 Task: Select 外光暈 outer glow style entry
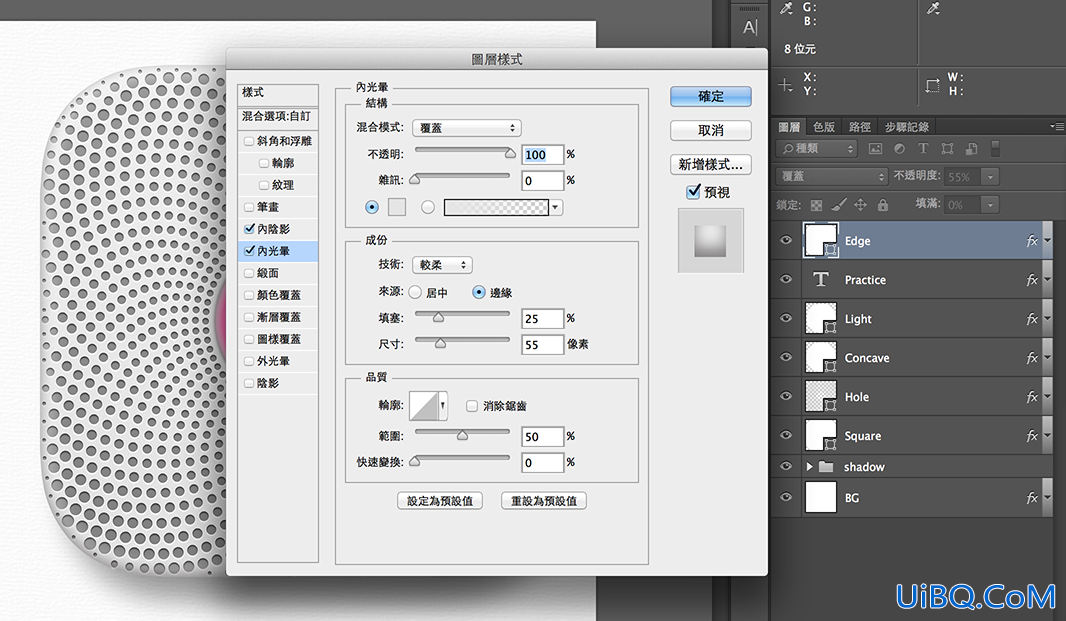pyautogui.click(x=279, y=361)
